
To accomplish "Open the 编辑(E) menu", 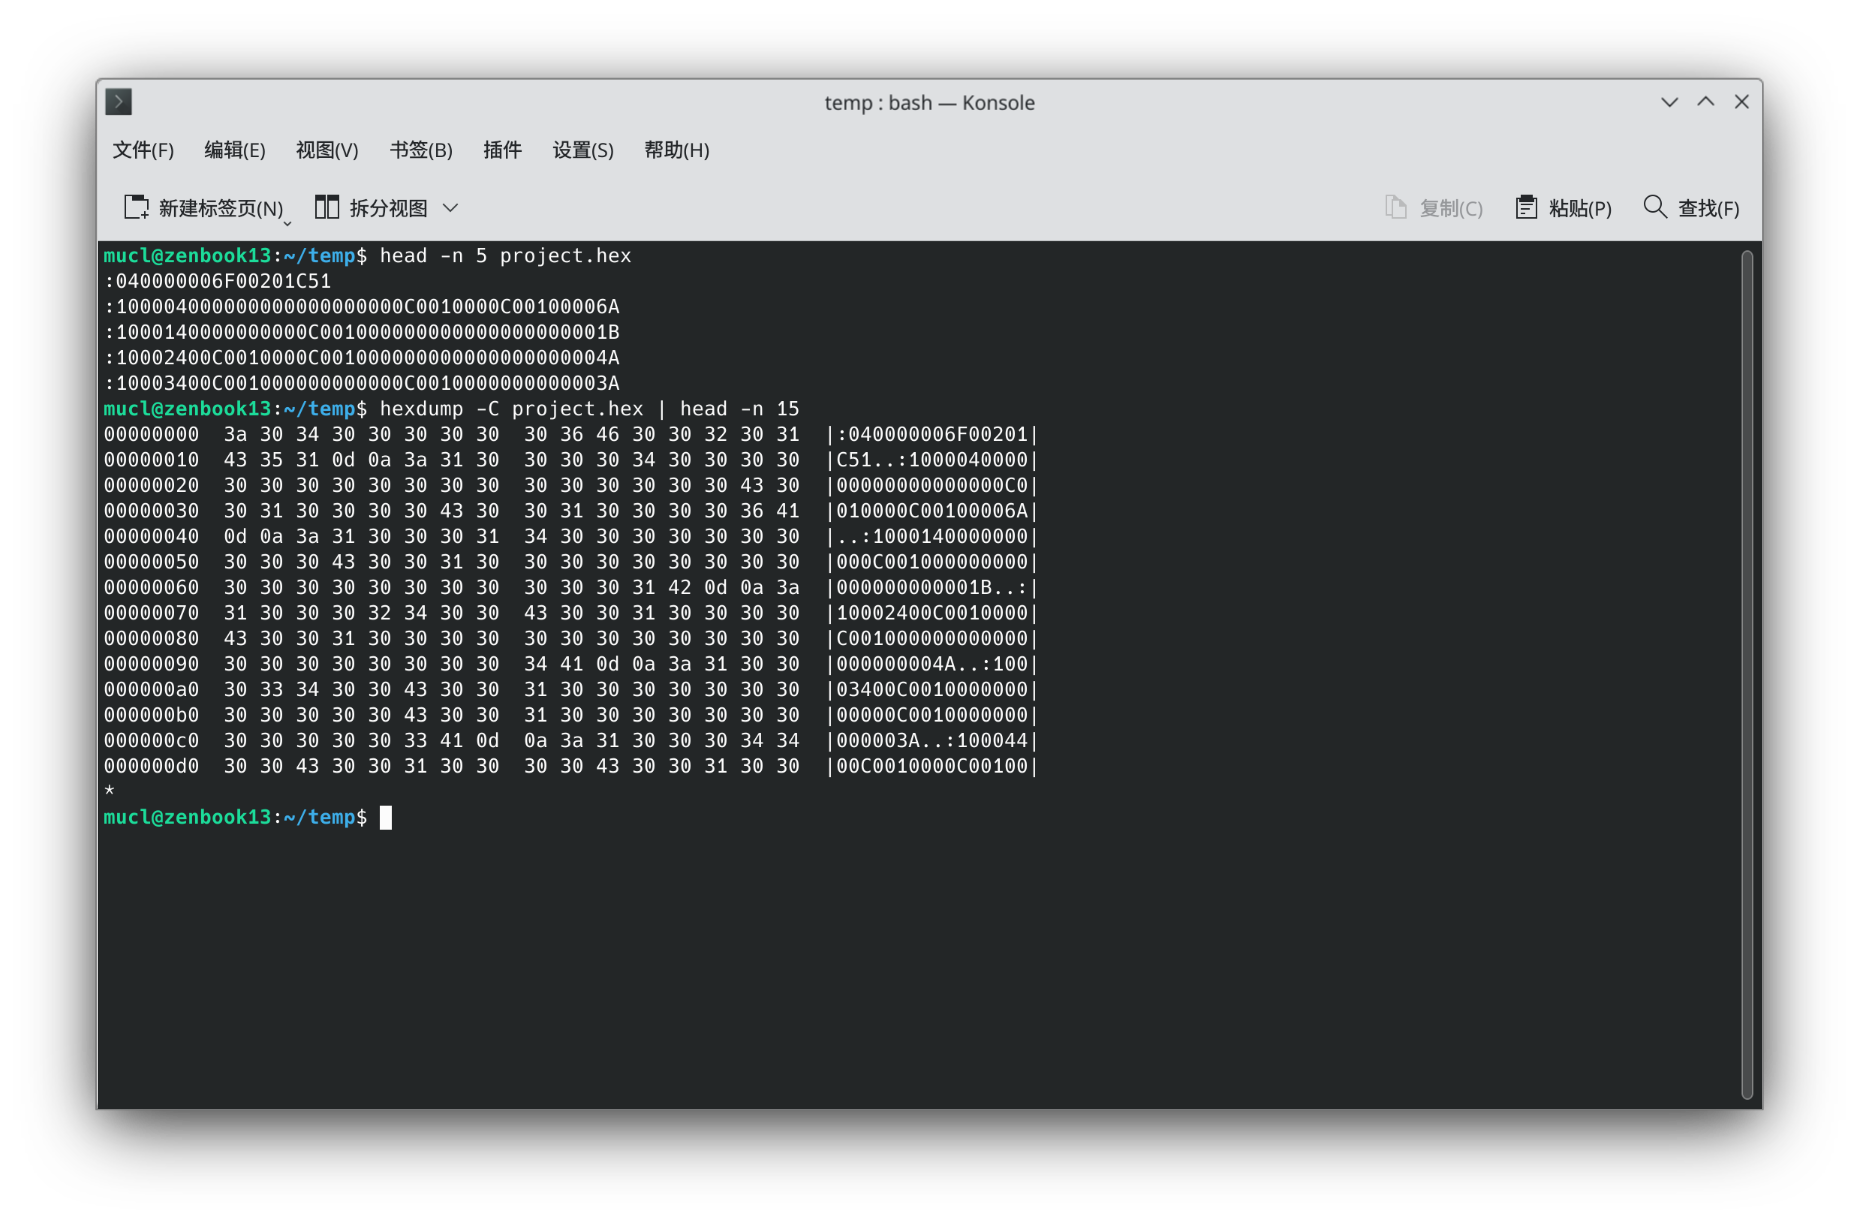I will (235, 150).
